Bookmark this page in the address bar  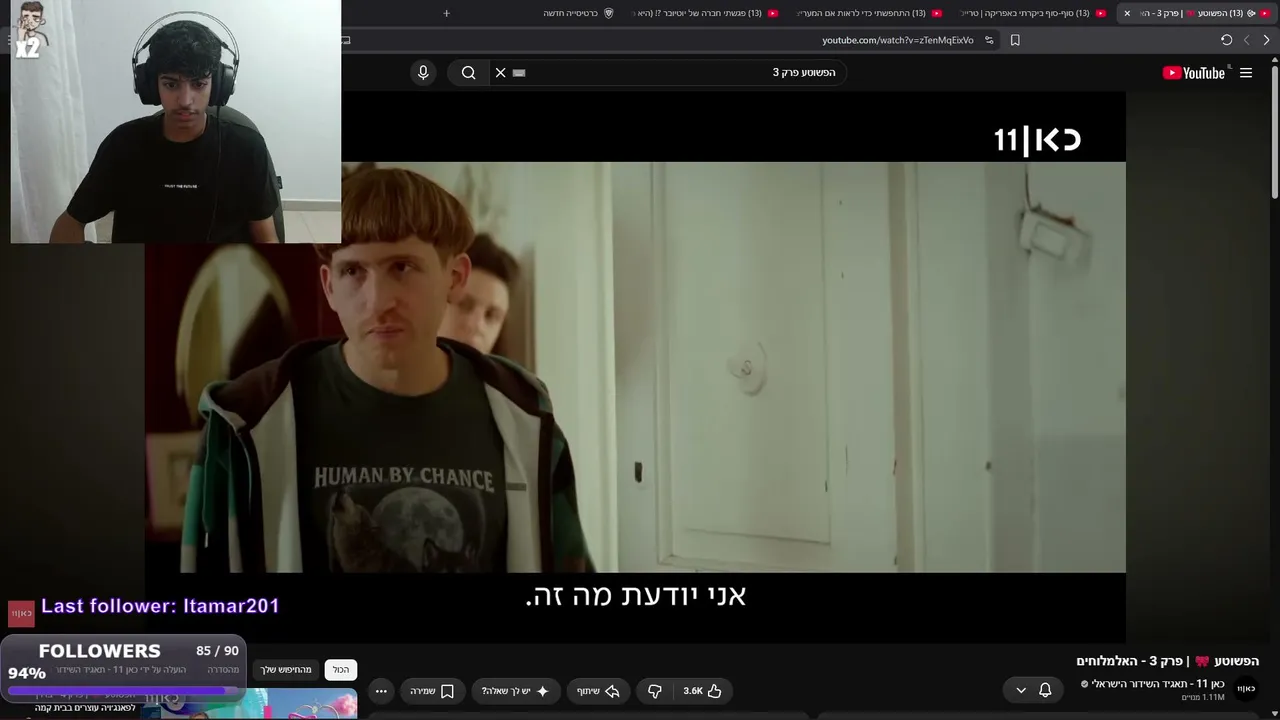pos(1015,40)
